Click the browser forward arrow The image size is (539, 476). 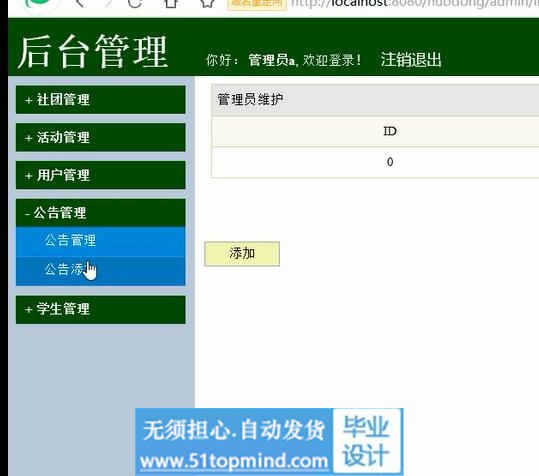click(108, 3)
